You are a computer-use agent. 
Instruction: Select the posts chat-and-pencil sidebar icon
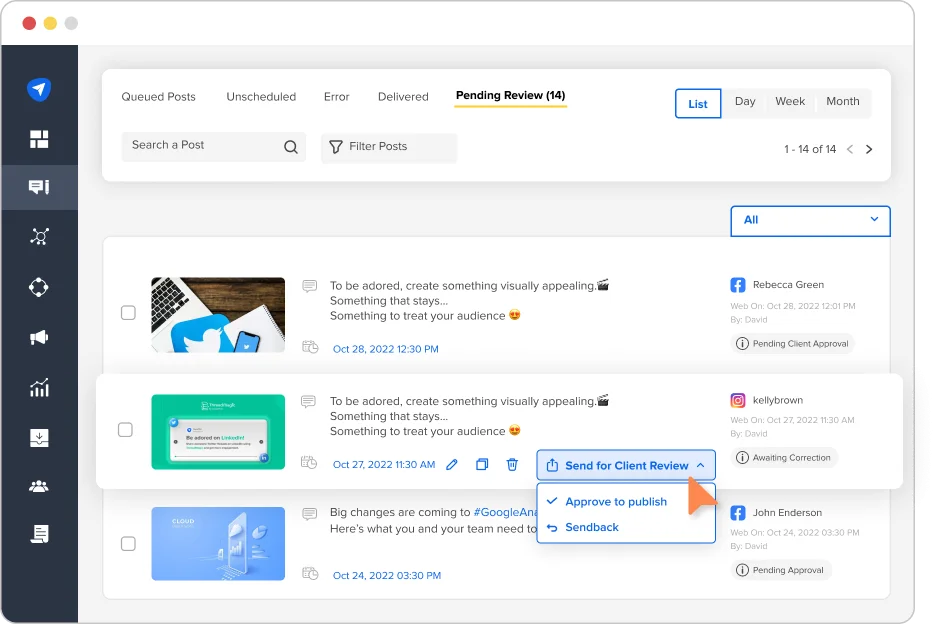click(40, 187)
